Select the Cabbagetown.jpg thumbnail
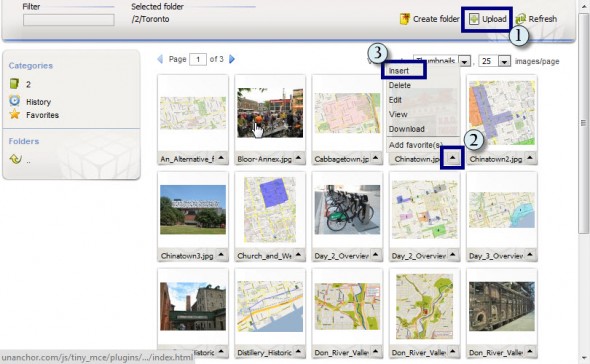Screen dimensions: 590x364 347,113
